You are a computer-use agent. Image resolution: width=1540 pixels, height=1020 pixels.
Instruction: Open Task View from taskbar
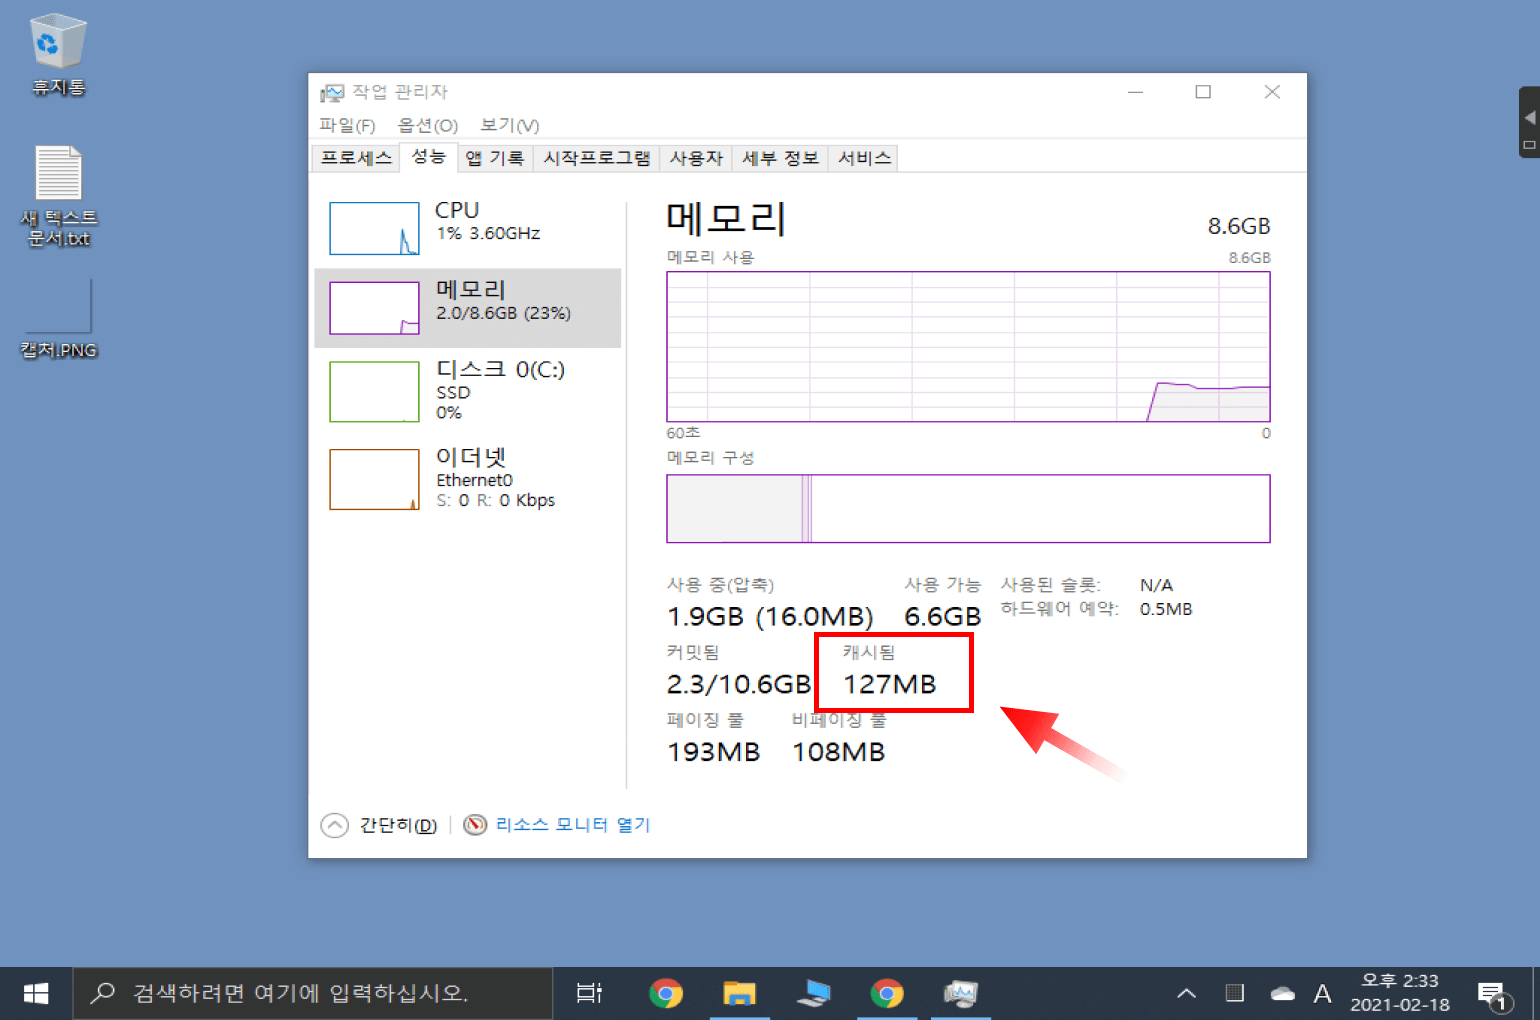(589, 993)
